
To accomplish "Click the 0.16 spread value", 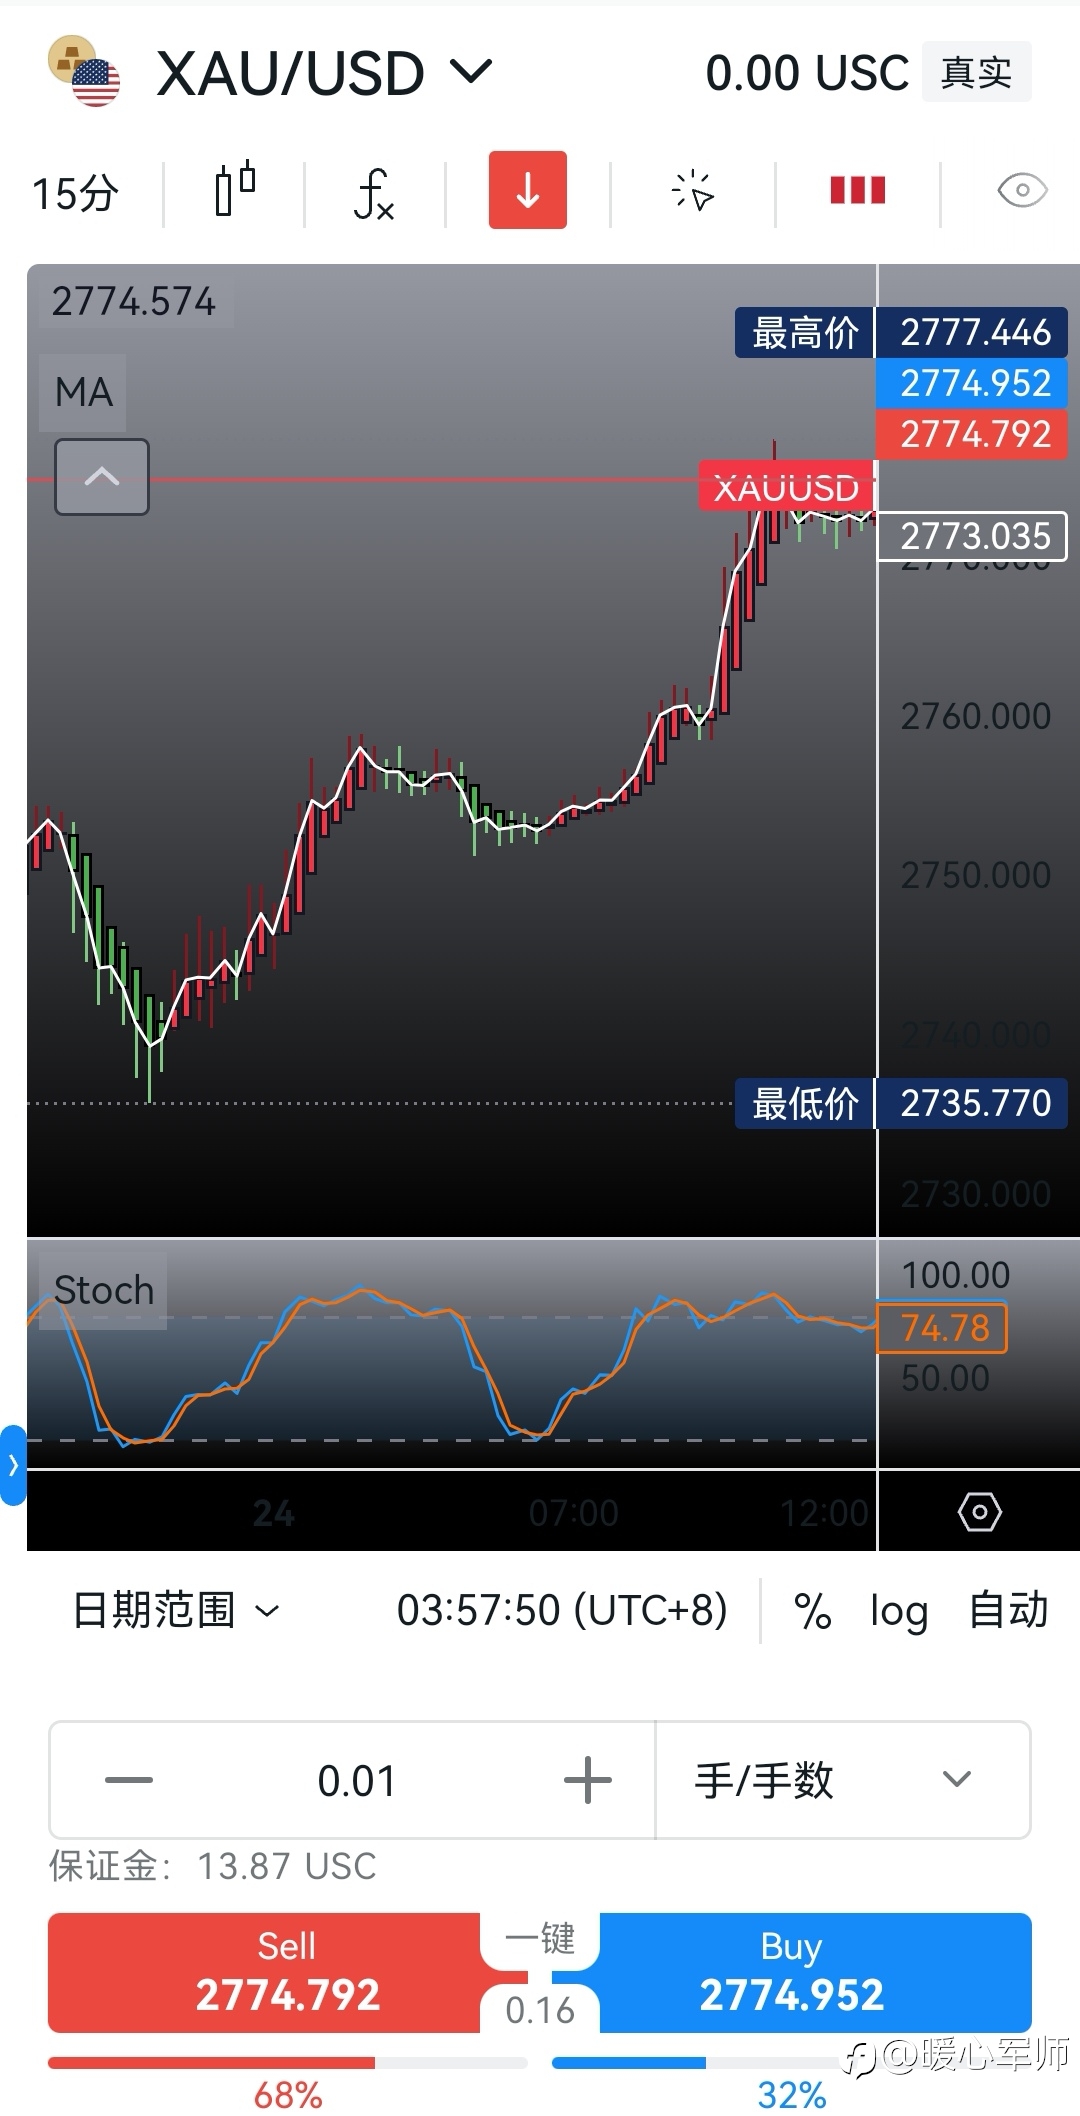I will 540,2009.
